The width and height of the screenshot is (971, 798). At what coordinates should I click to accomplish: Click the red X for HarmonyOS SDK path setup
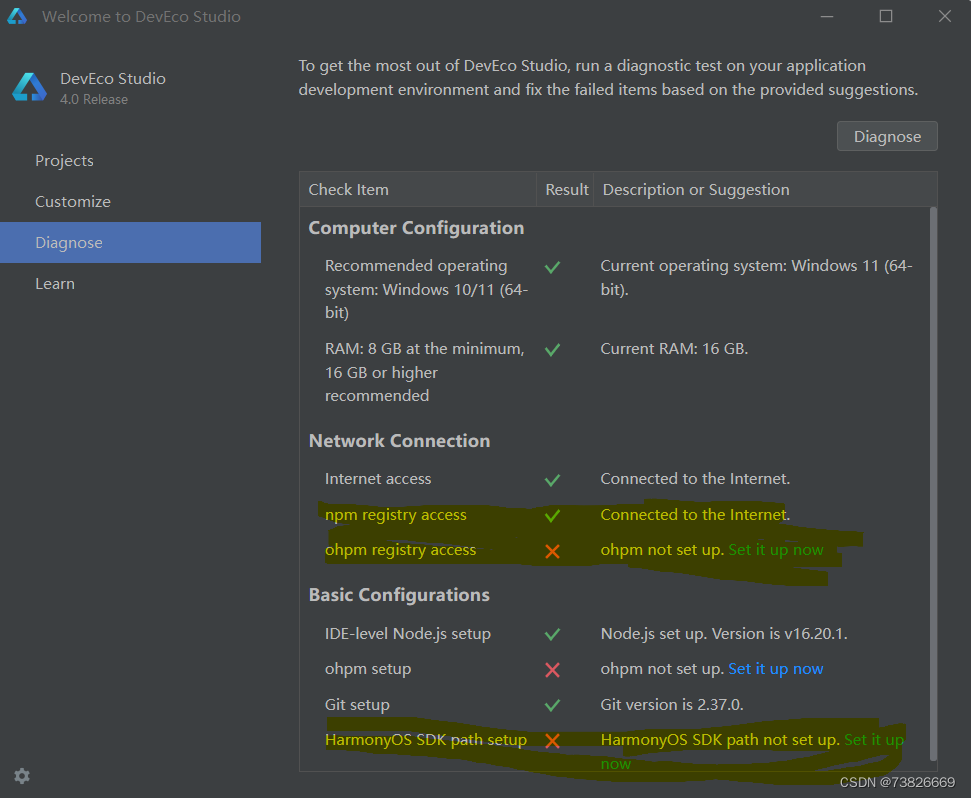click(x=552, y=740)
